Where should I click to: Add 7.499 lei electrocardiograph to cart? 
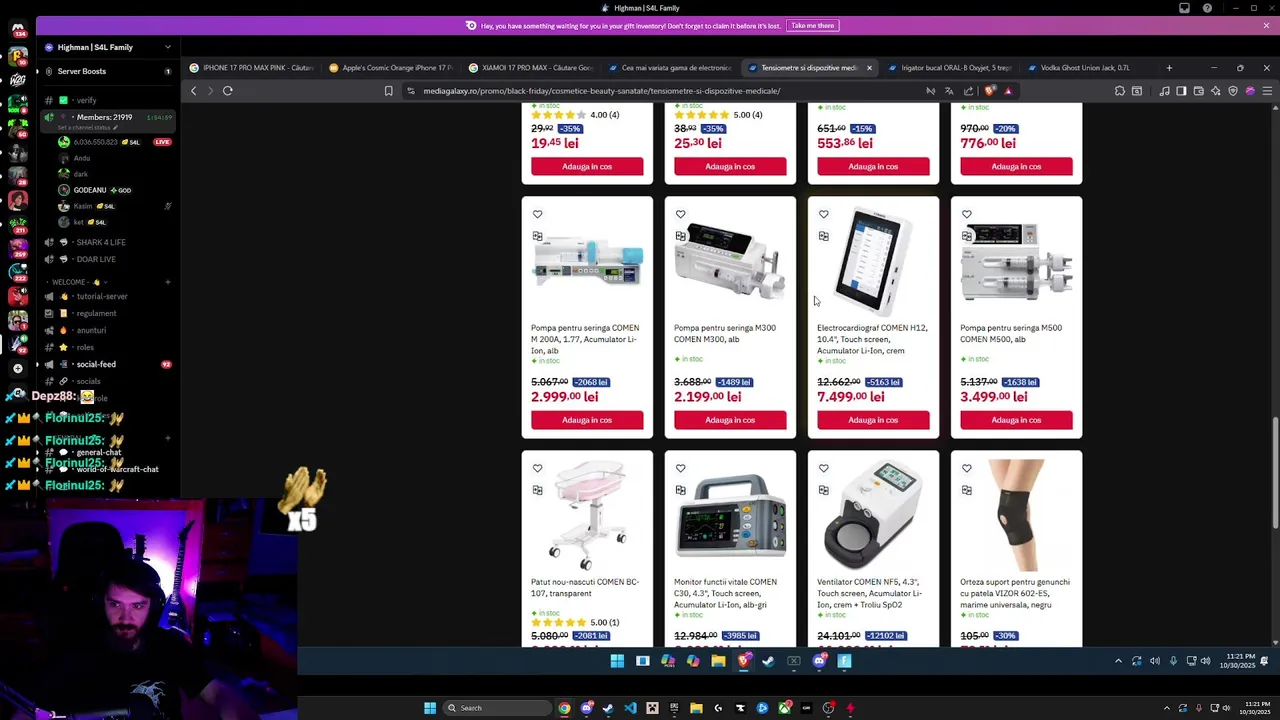coord(873,420)
